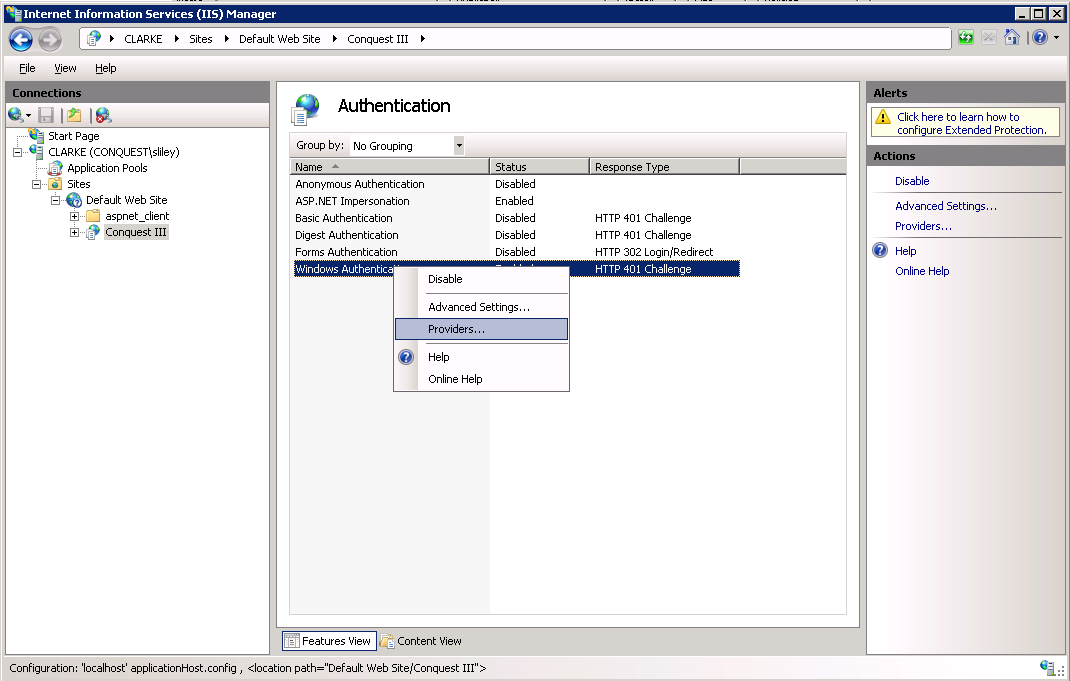
Task: Open the Help question-mark icon in the top toolbar
Action: click(x=1040, y=38)
